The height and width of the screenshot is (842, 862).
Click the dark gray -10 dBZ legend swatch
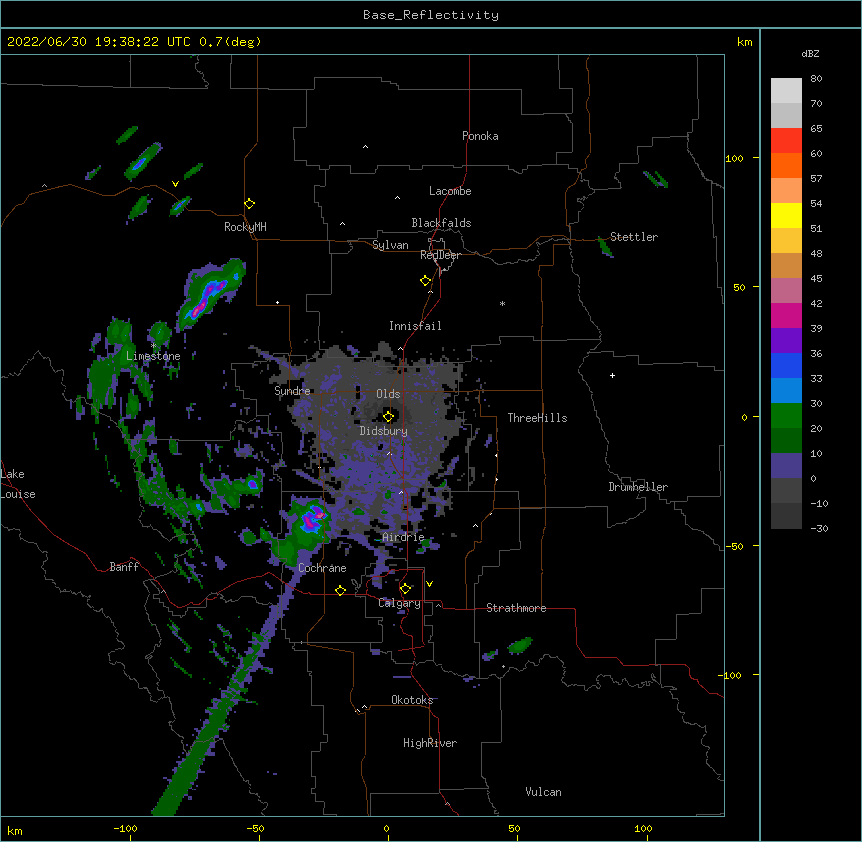[786, 516]
